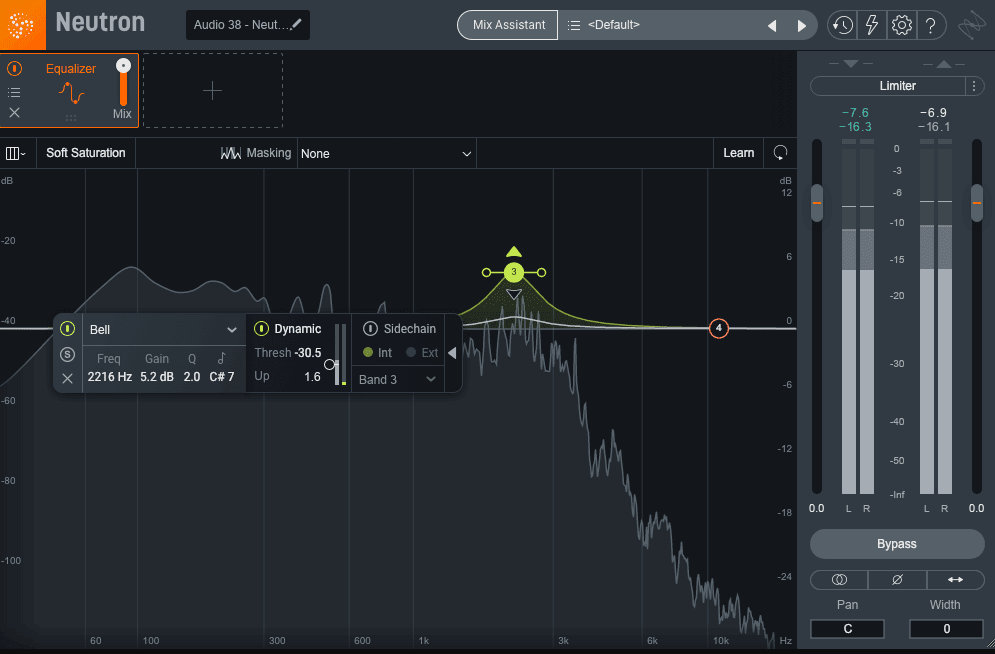Toggle phase invert icon
The image size is (995, 654).
click(x=897, y=579)
